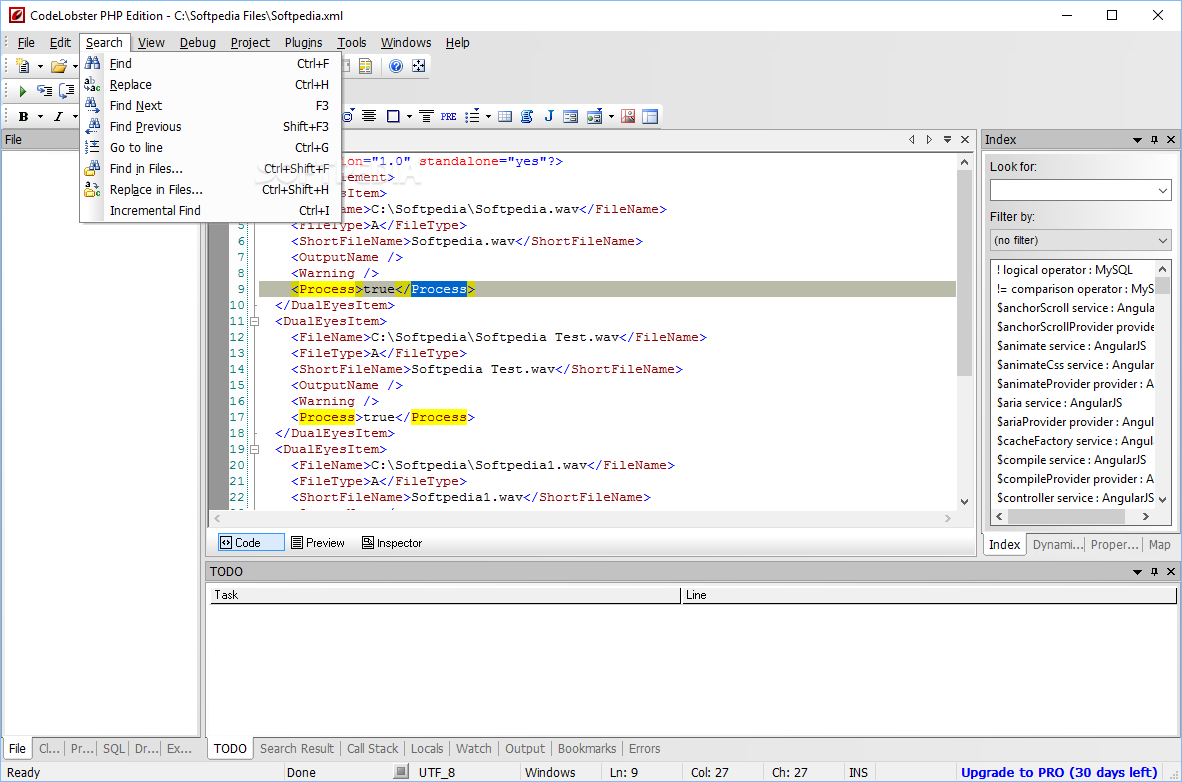Select "$animate service : AngularJS" in Index list
This screenshot has width=1182, height=782.
(x=1071, y=345)
